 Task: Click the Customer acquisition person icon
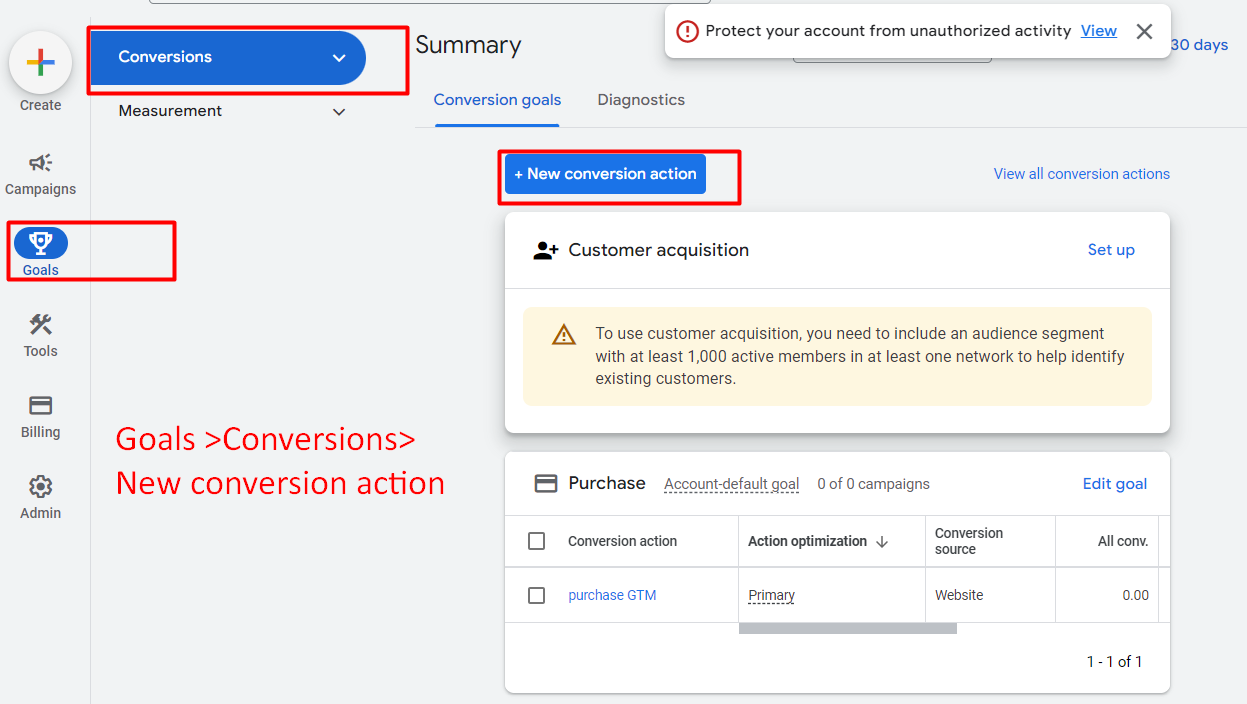(545, 250)
